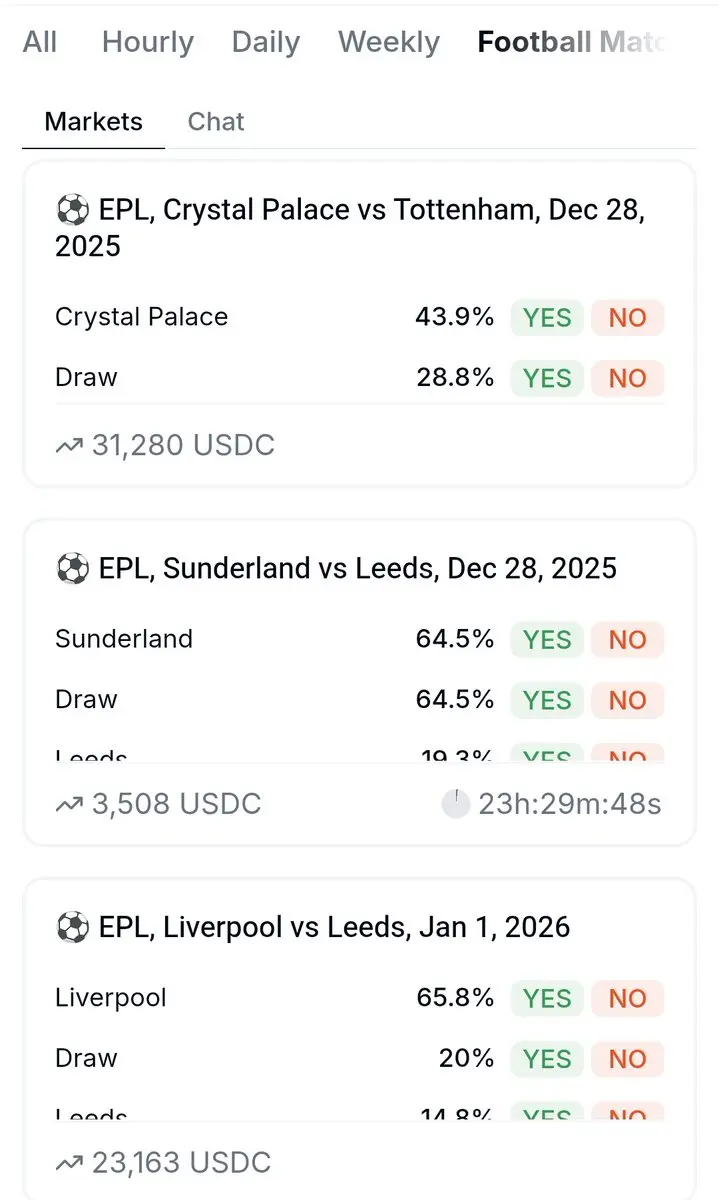Buy YES on Crystal Palace win
Viewport: 719px width, 1200px height.
[x=547, y=318]
